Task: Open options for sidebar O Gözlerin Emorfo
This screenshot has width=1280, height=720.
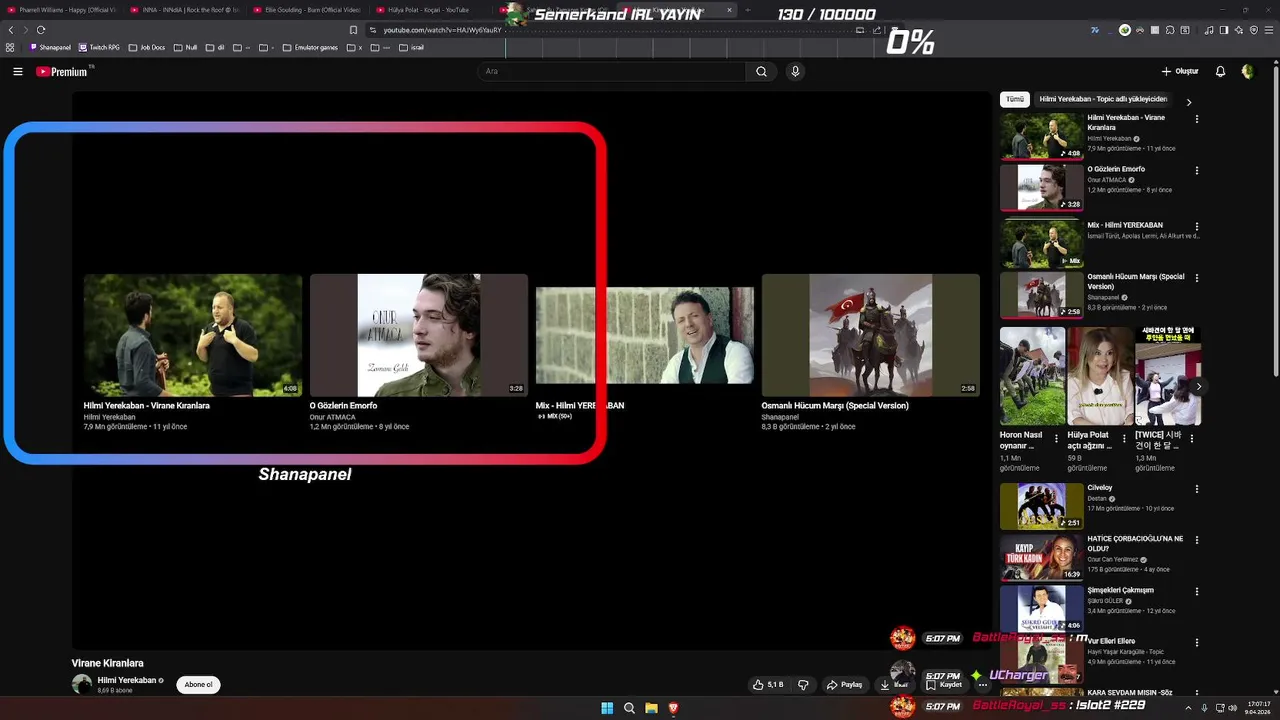Action: coord(1197,170)
